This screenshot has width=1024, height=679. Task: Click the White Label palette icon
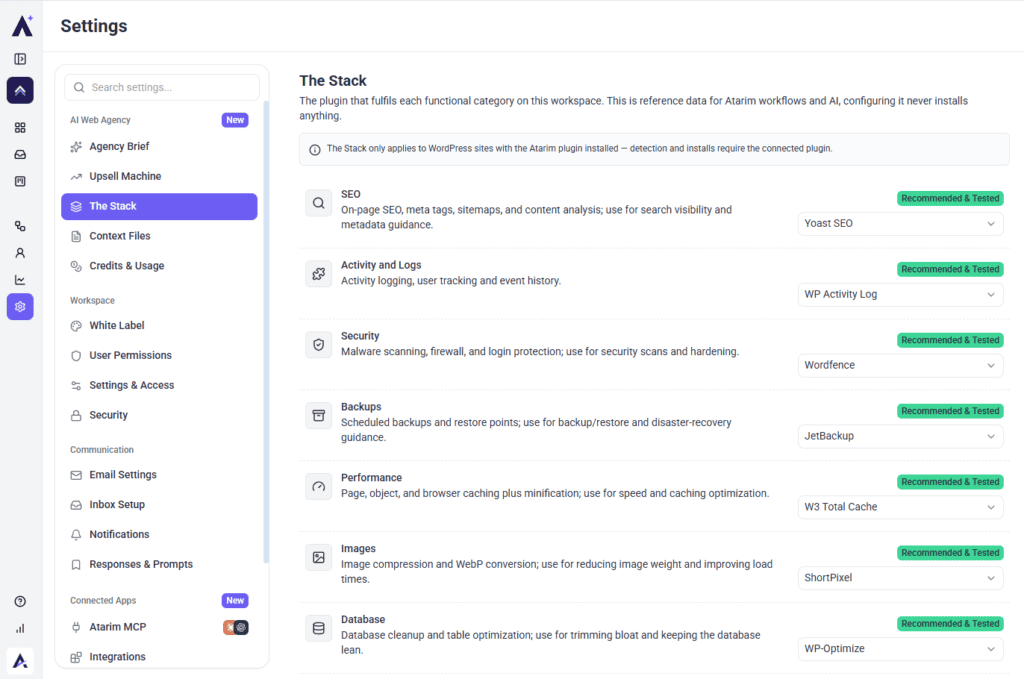[76, 326]
